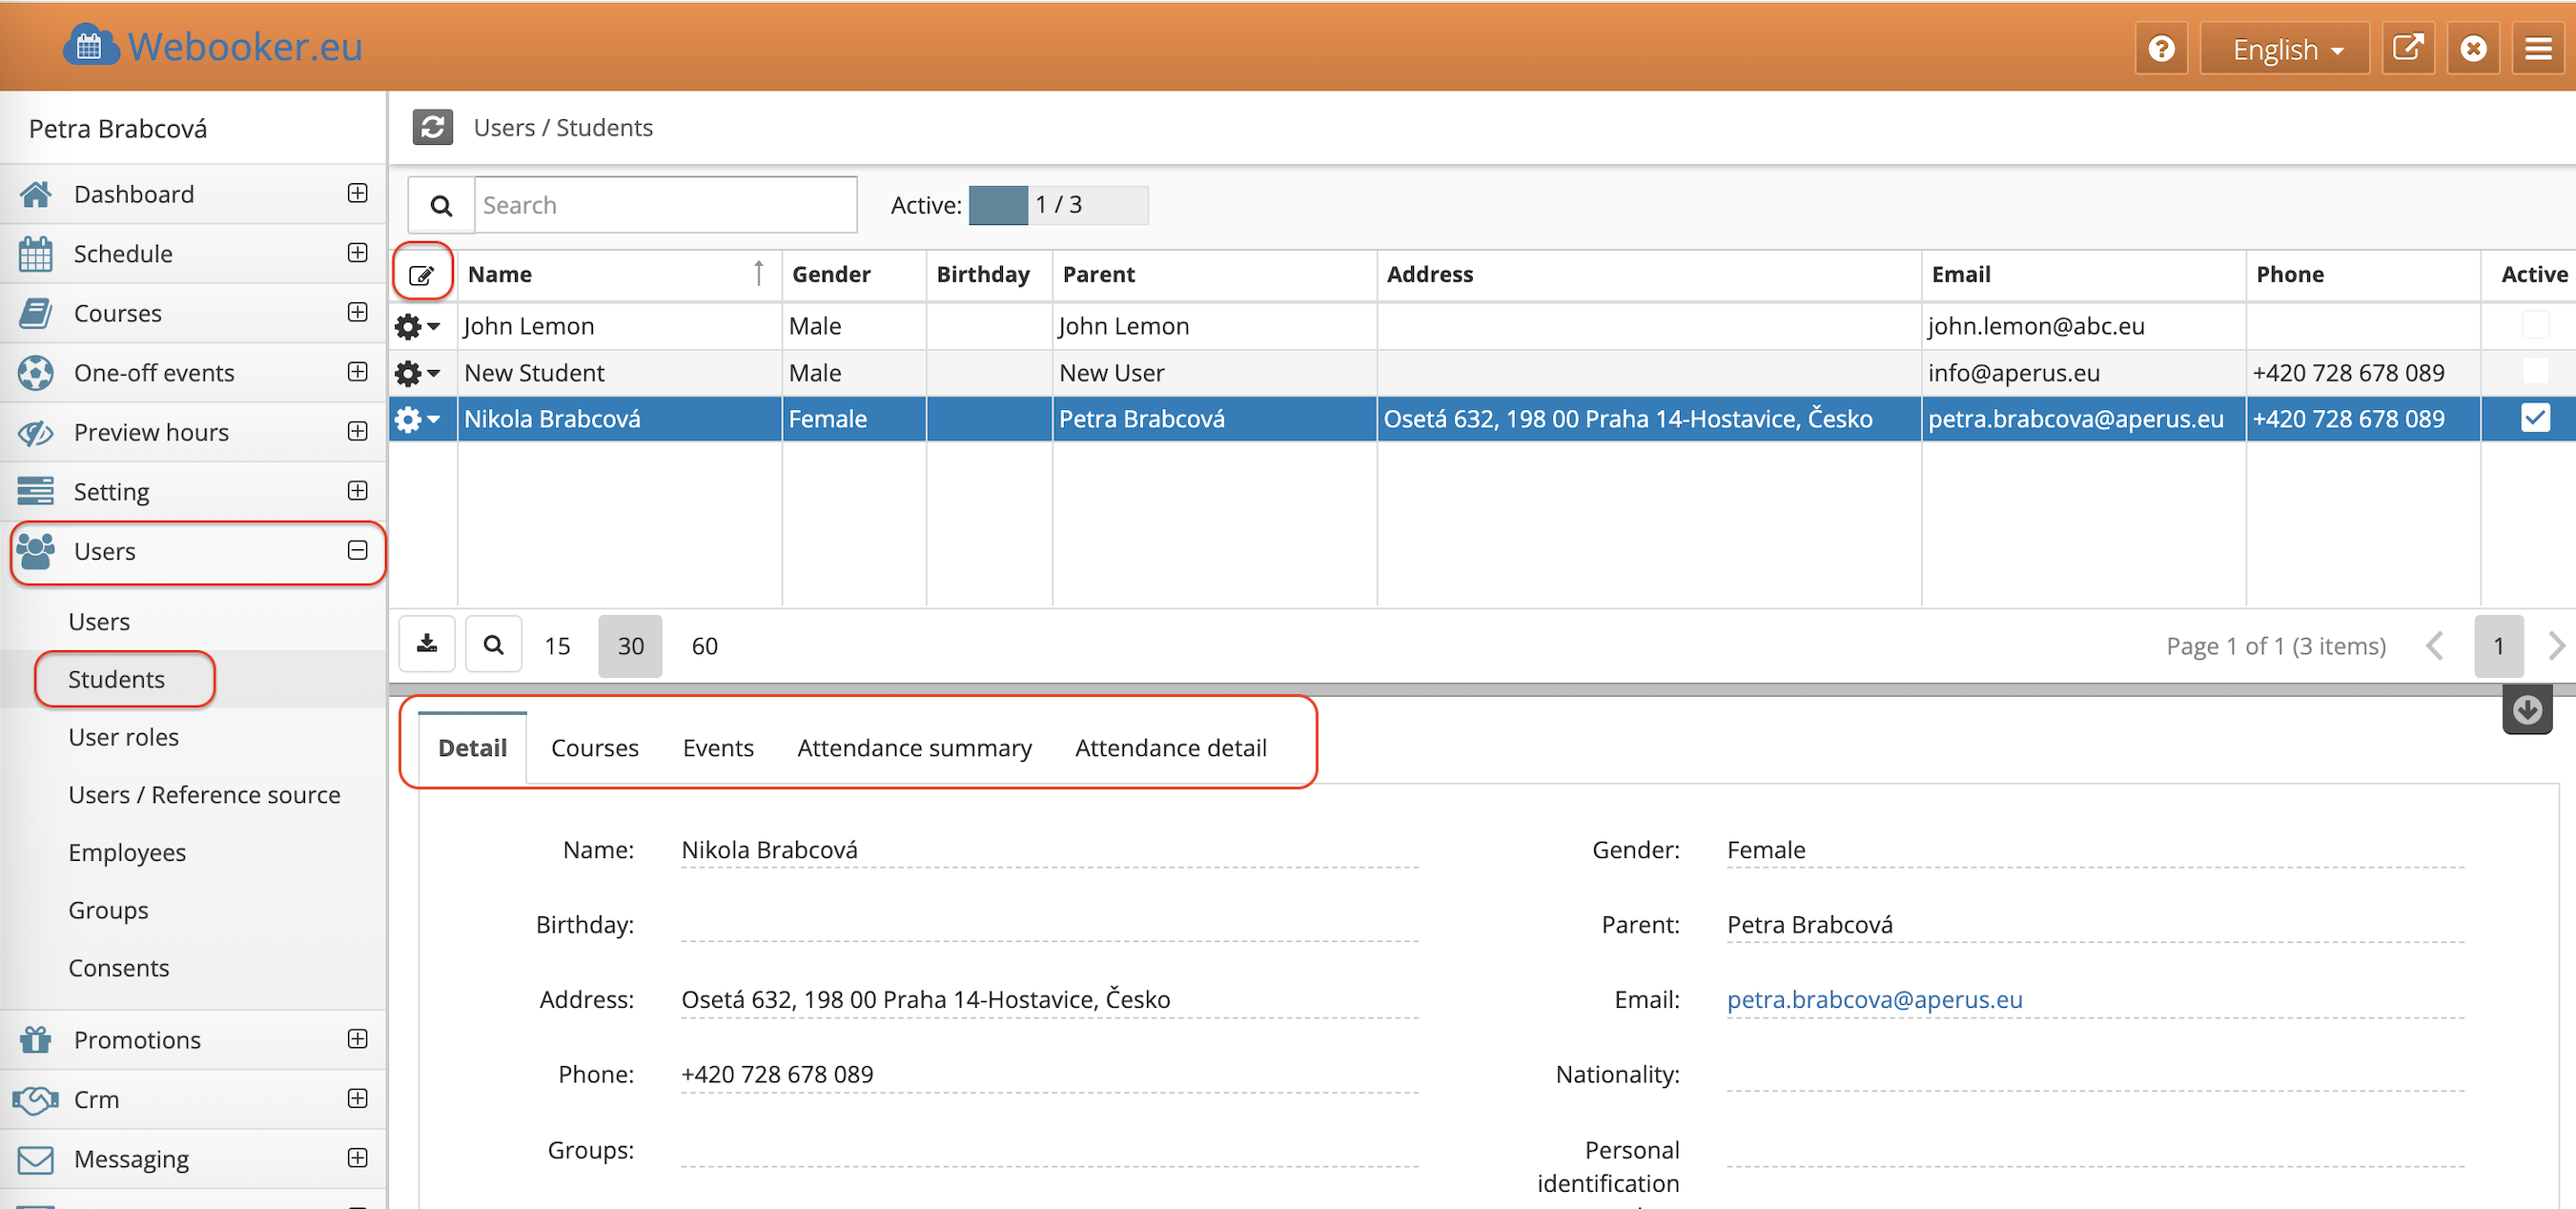This screenshot has width=2576, height=1209.
Task: Collapse detail panel with down arrow icon
Action: click(2527, 710)
